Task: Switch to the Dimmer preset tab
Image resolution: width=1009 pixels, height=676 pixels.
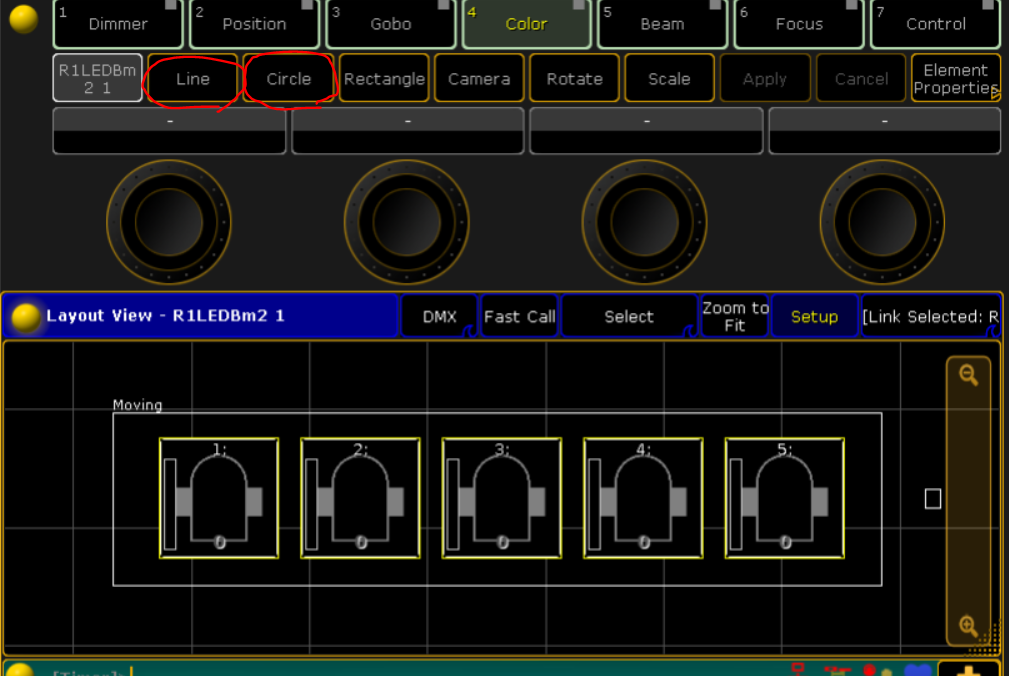Action: coord(118,24)
